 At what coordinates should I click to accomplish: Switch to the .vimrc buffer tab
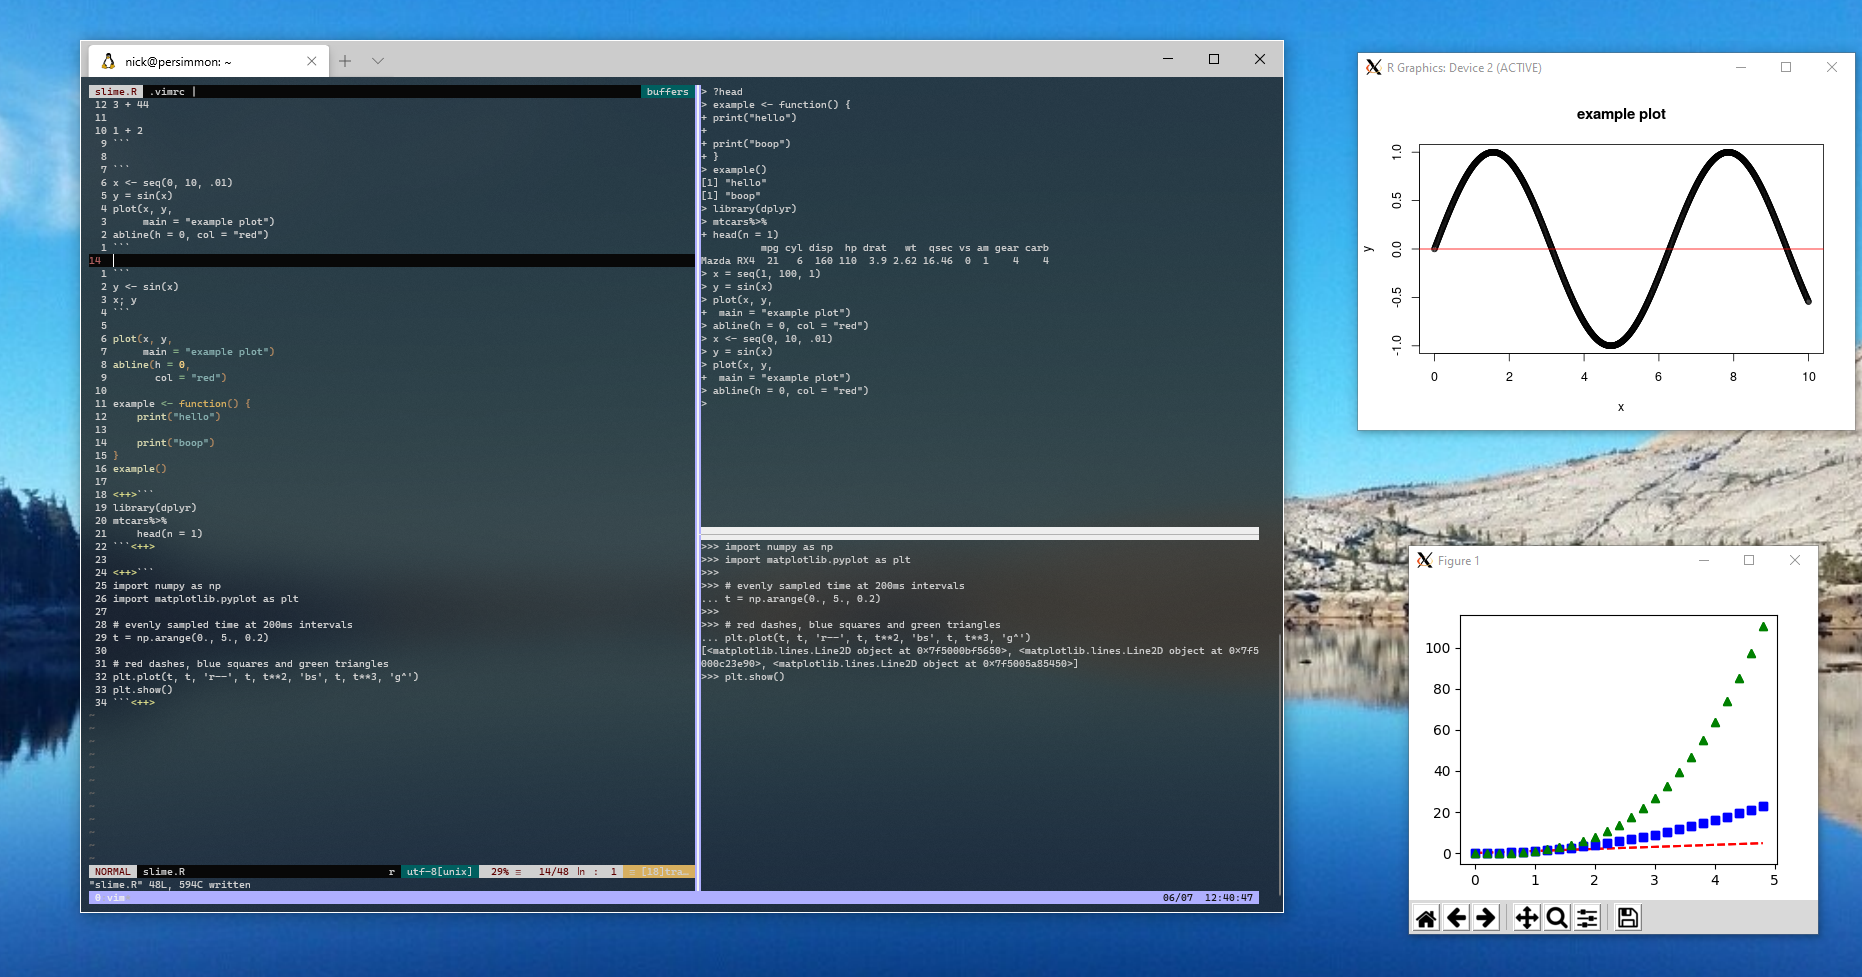(x=167, y=92)
